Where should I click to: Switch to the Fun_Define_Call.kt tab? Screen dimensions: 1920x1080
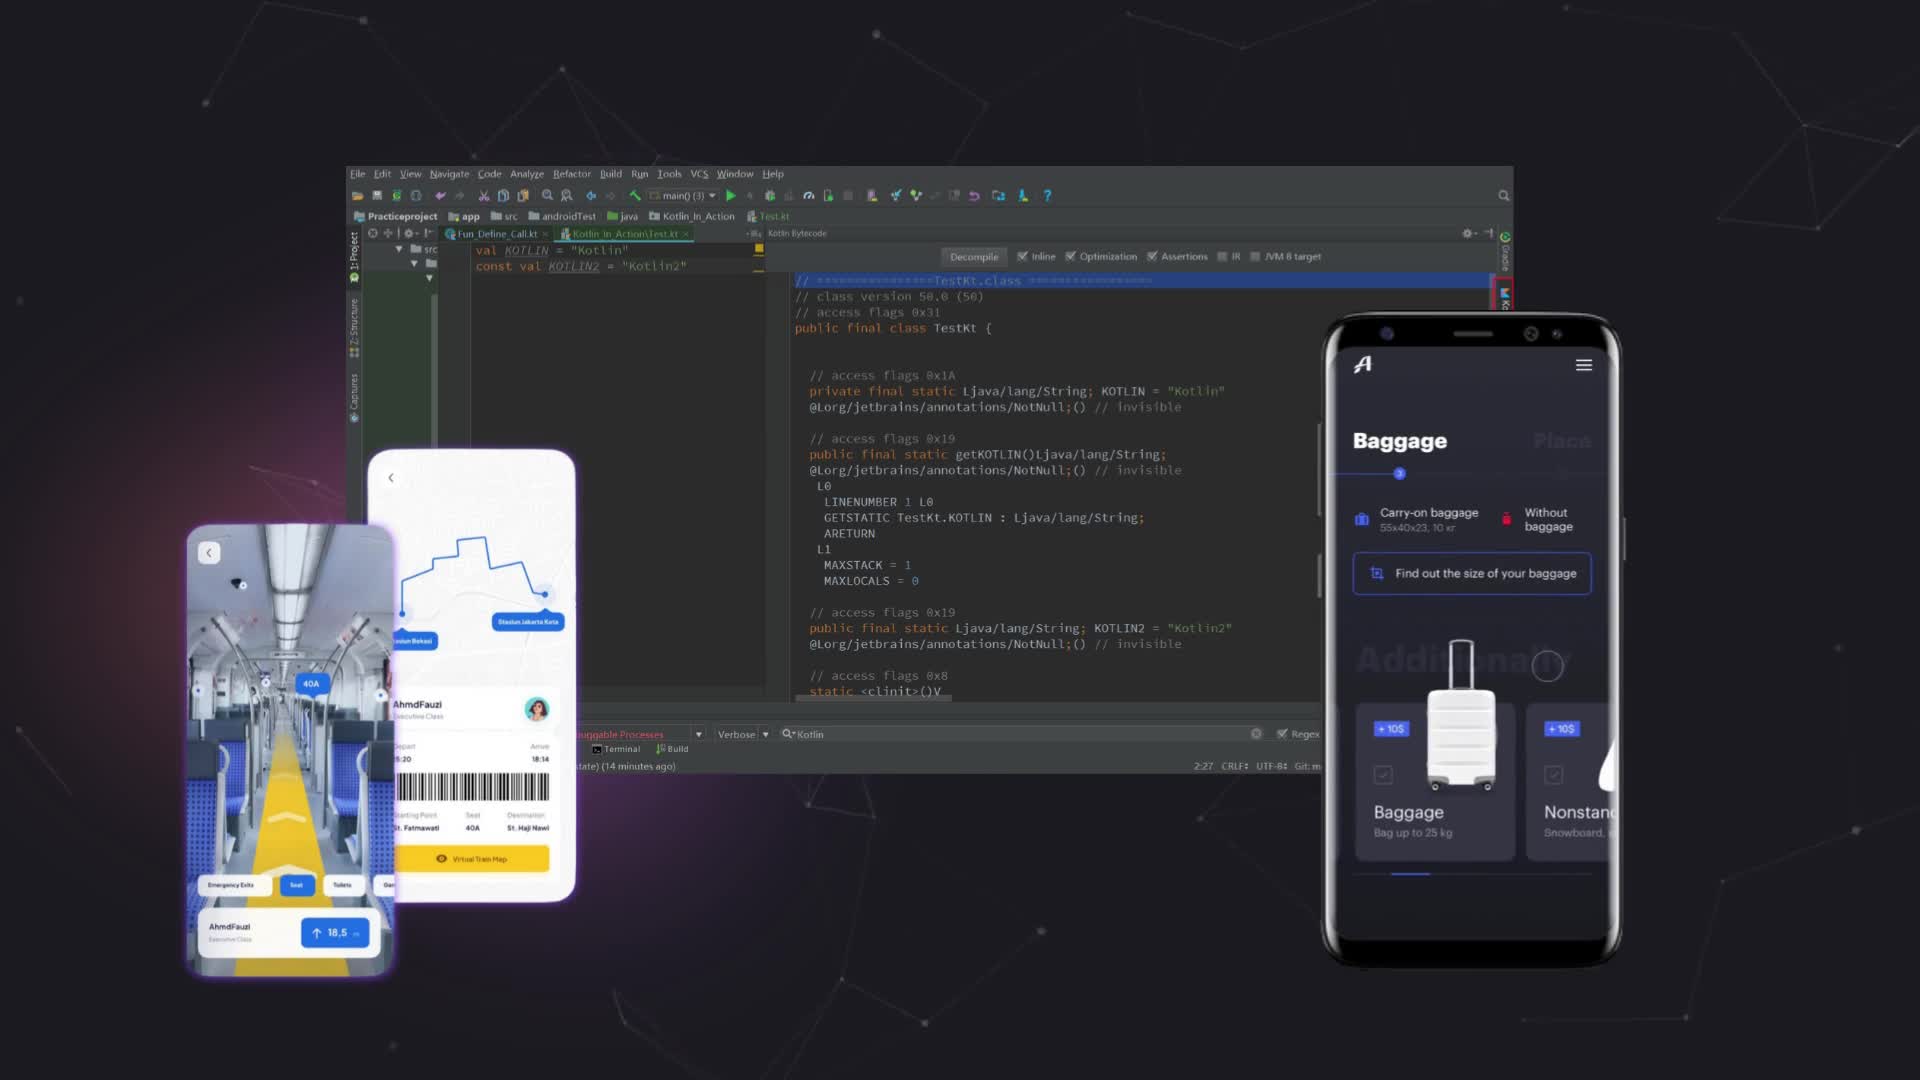click(497, 234)
